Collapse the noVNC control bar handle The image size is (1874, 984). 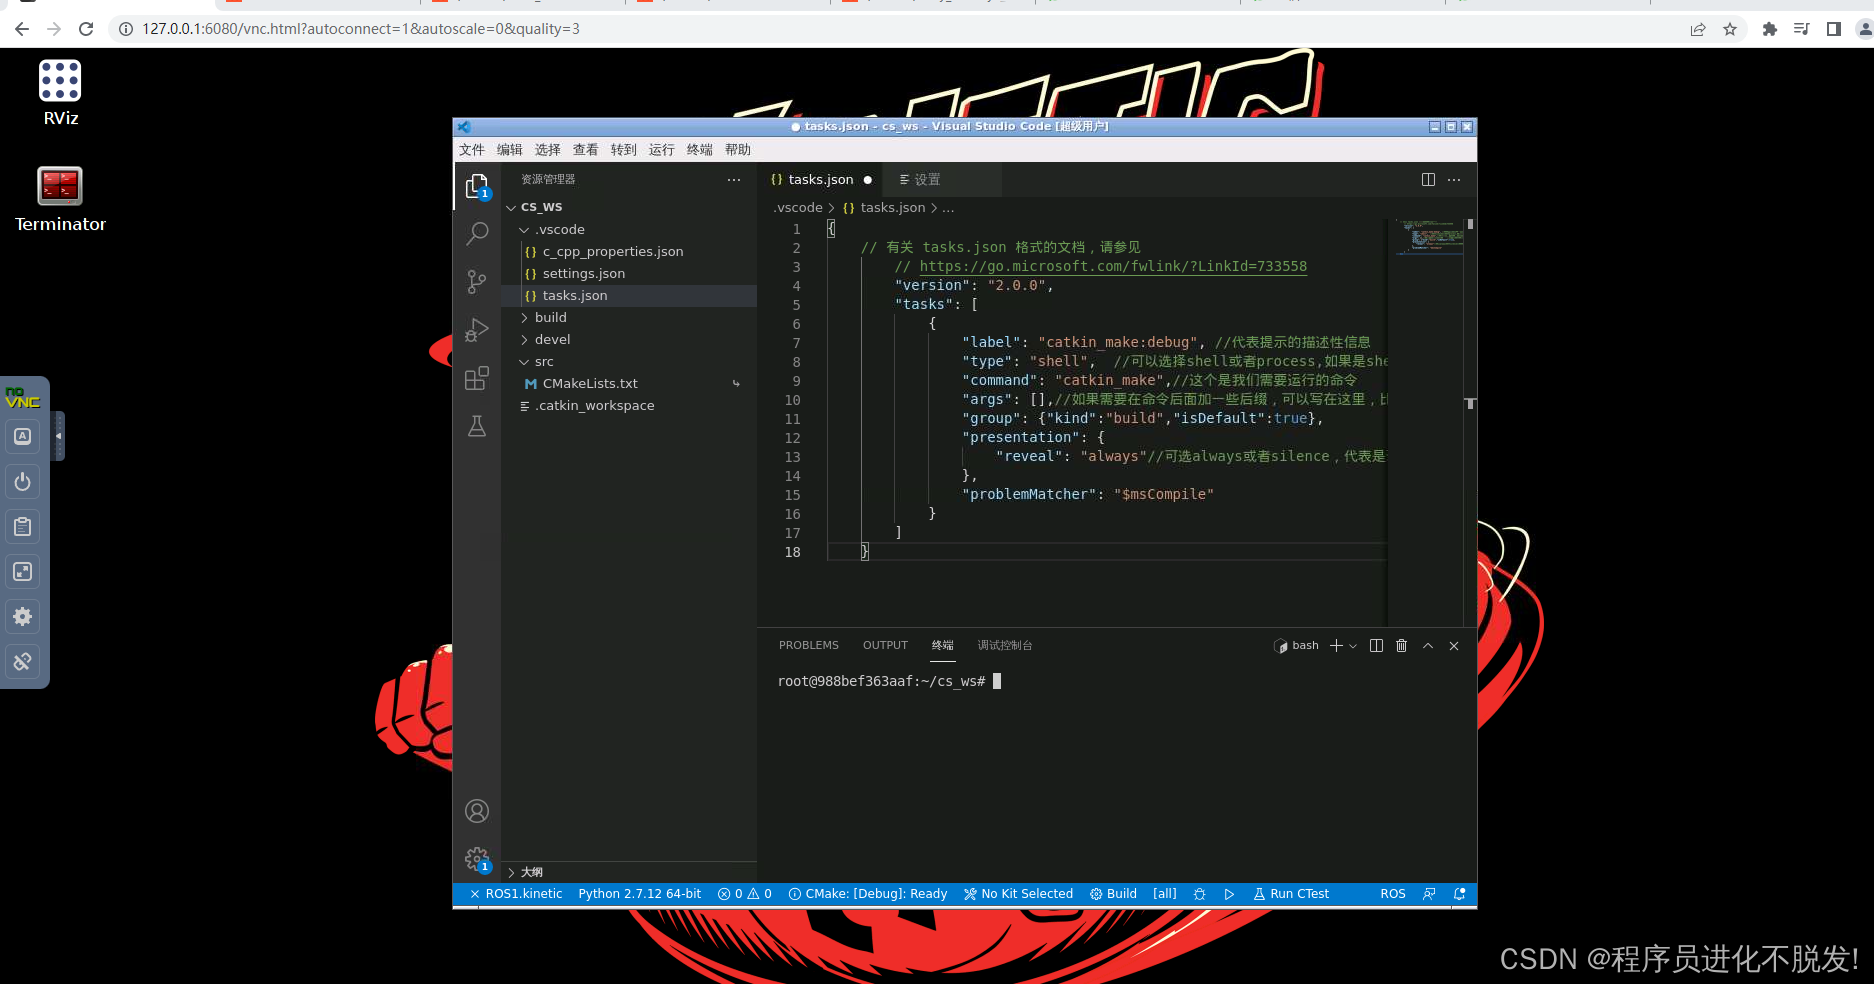click(59, 436)
